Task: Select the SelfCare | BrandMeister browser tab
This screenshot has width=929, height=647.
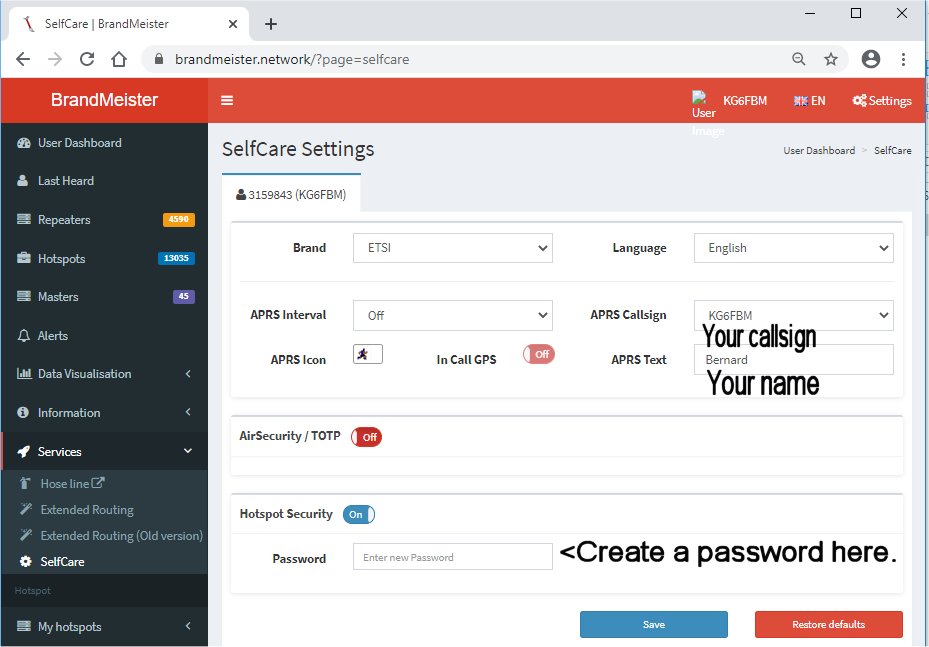Action: [129, 24]
